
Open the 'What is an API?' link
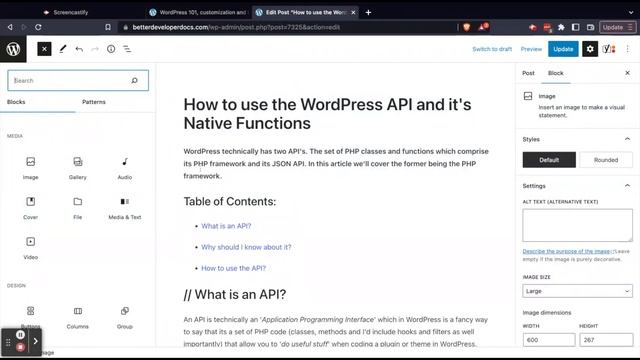(226, 226)
